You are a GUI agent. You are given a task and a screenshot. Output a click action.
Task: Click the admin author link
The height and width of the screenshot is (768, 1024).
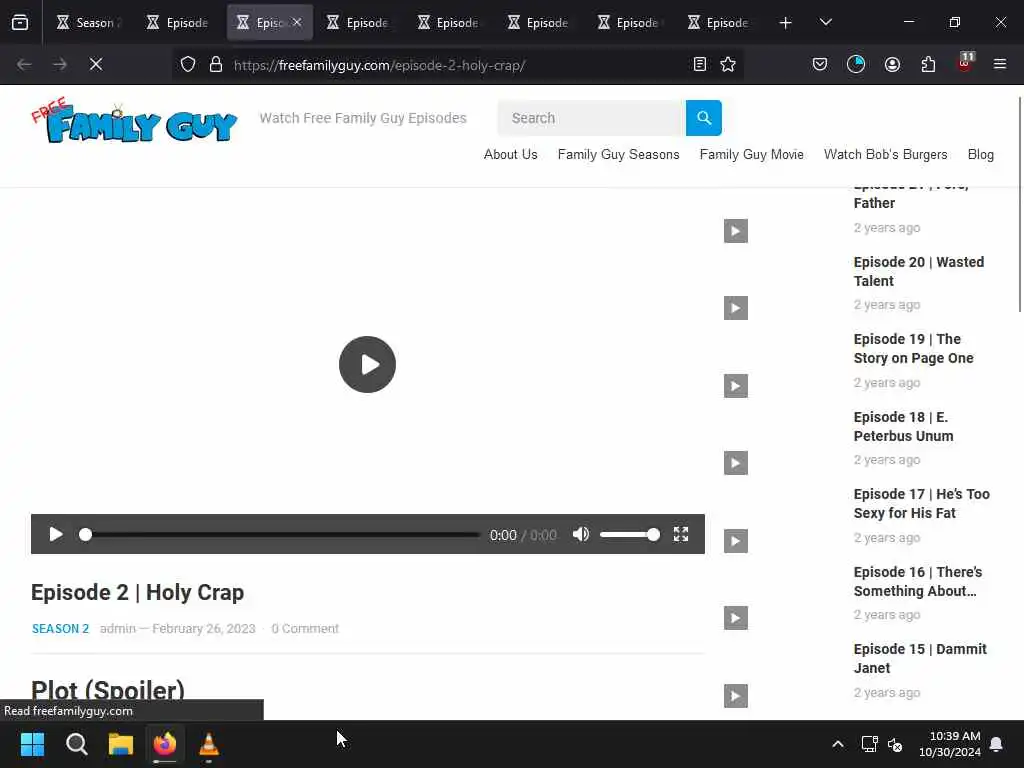pyautogui.click(x=118, y=629)
